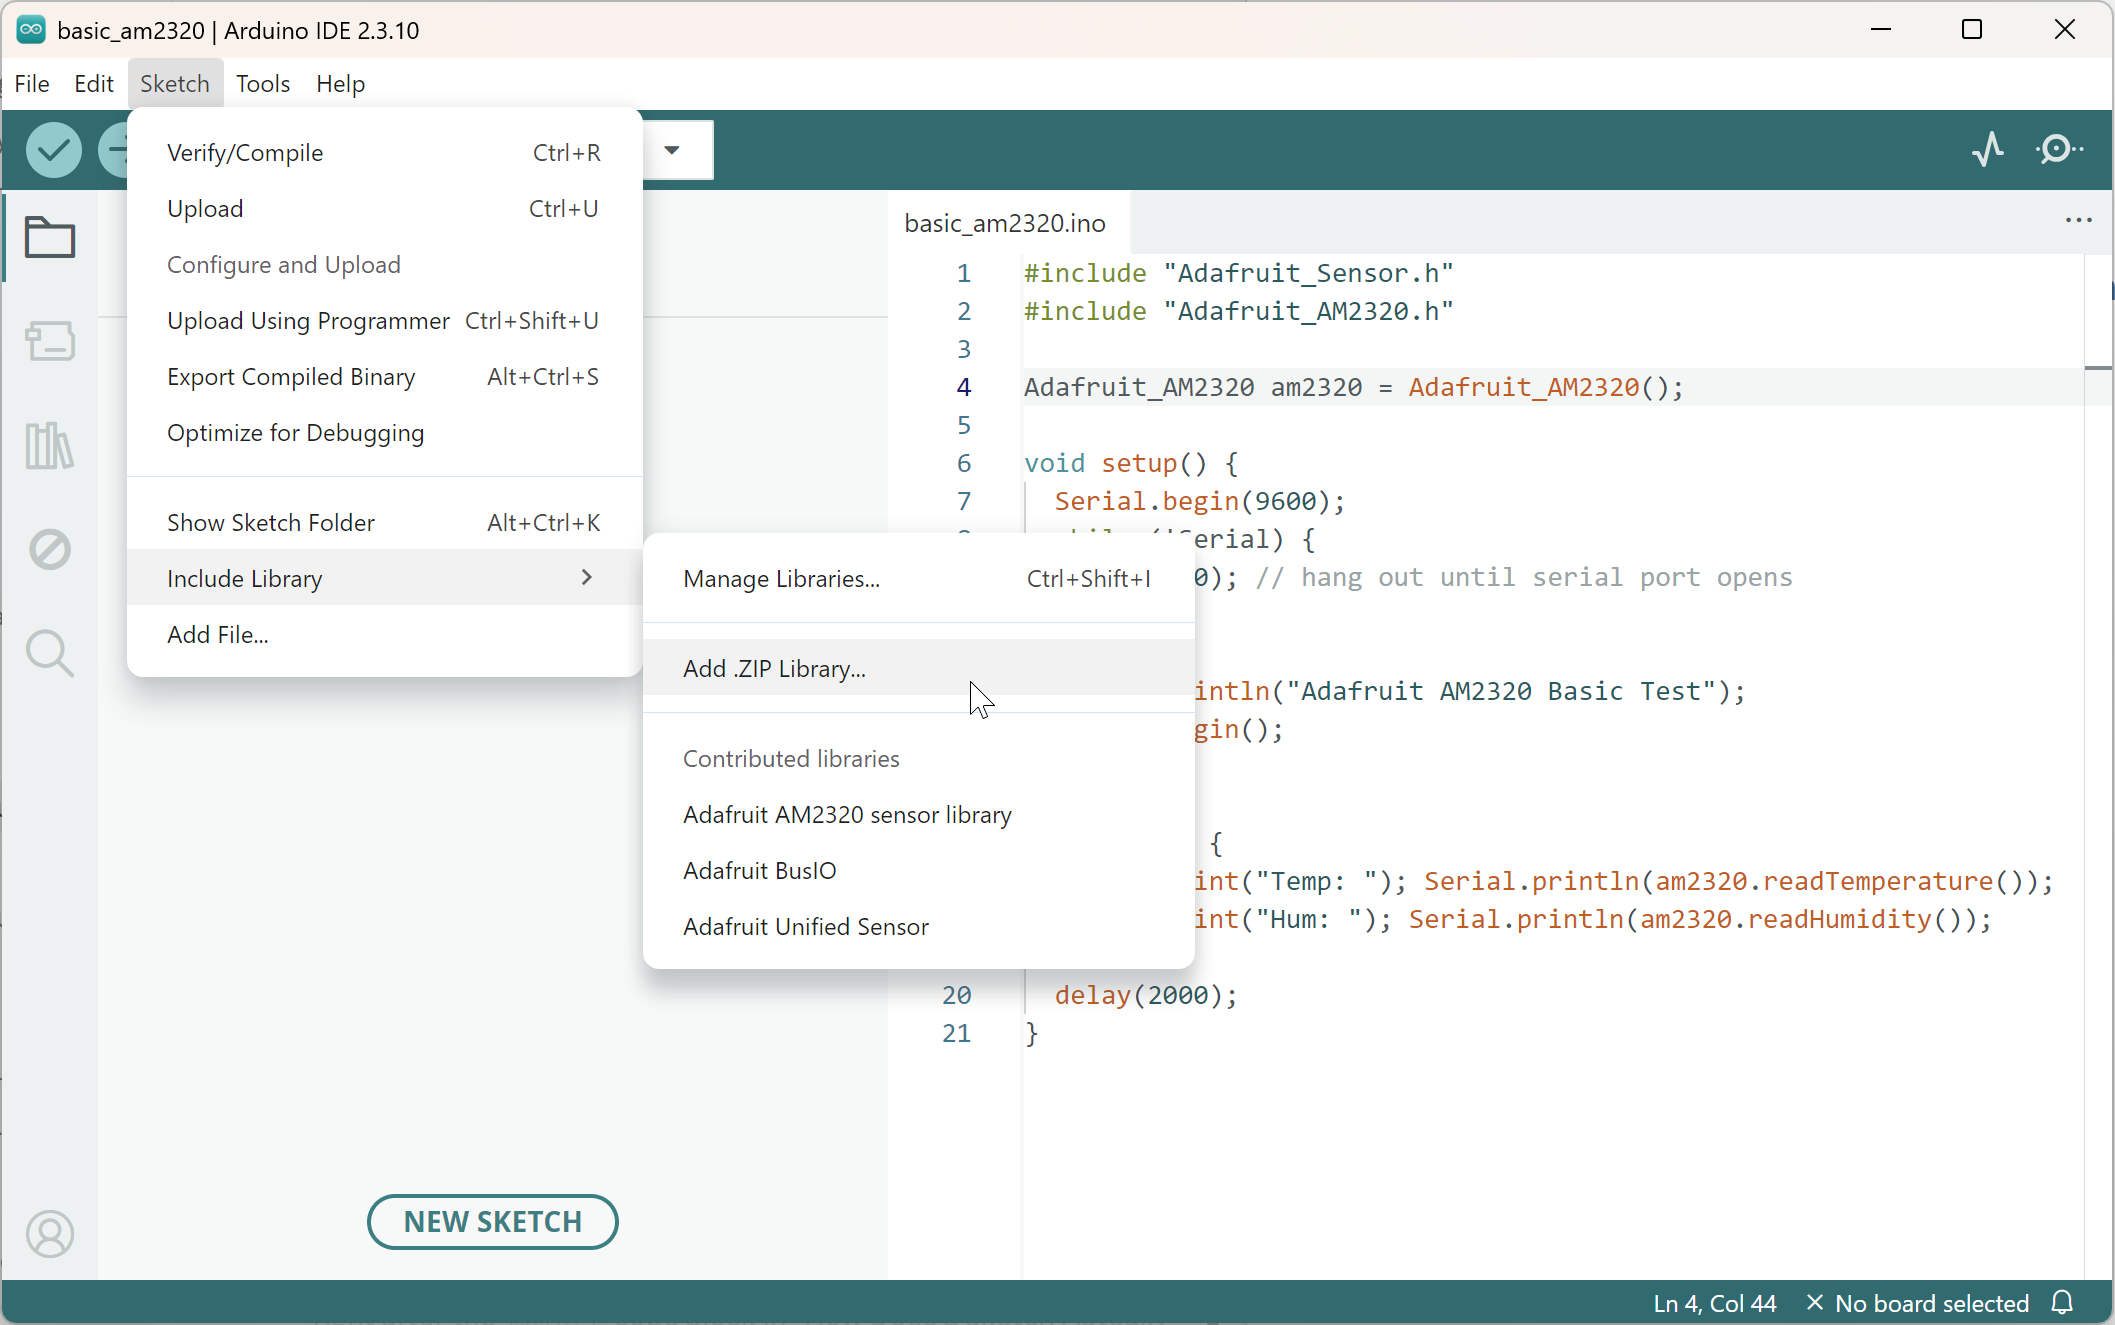Open Manage Libraries... entry

tap(919, 579)
